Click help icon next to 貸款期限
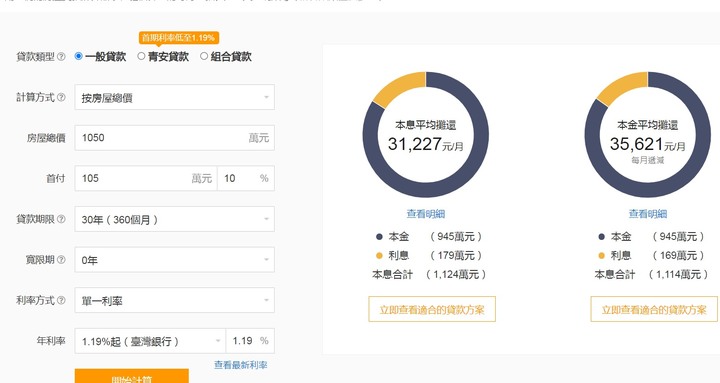 (61, 220)
